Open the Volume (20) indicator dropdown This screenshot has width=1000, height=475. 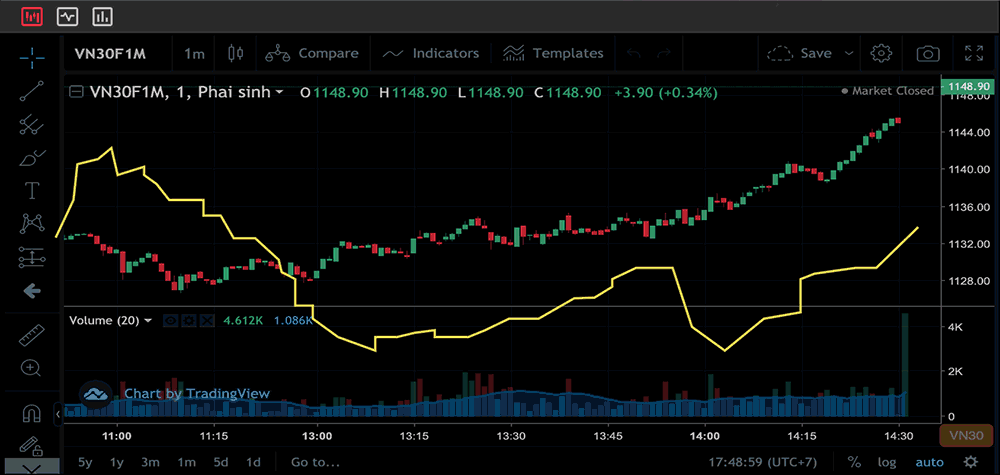pos(149,321)
